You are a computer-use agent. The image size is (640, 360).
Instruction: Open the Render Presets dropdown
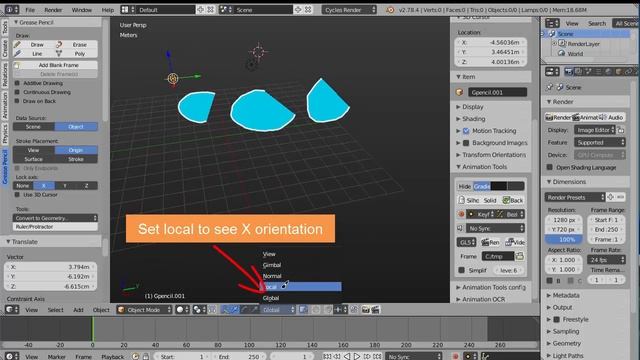pos(575,197)
